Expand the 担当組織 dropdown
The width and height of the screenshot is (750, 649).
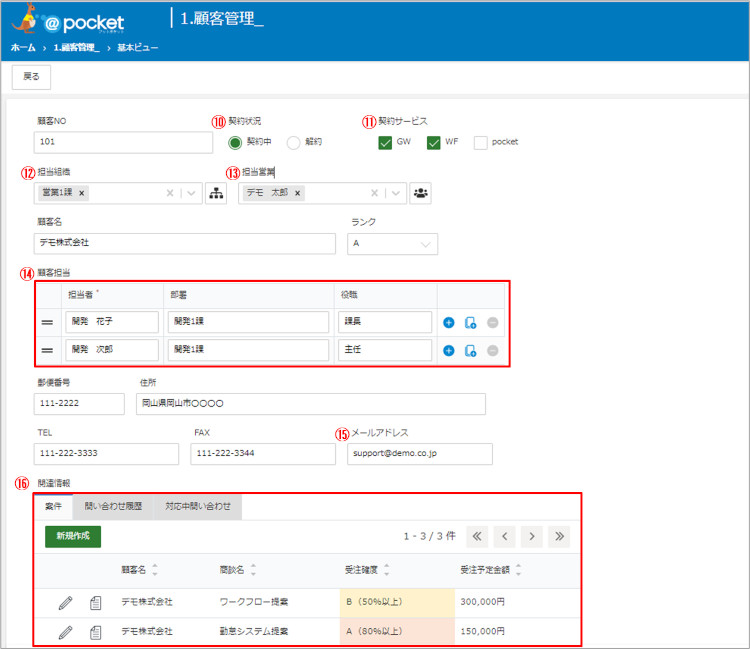coord(191,193)
